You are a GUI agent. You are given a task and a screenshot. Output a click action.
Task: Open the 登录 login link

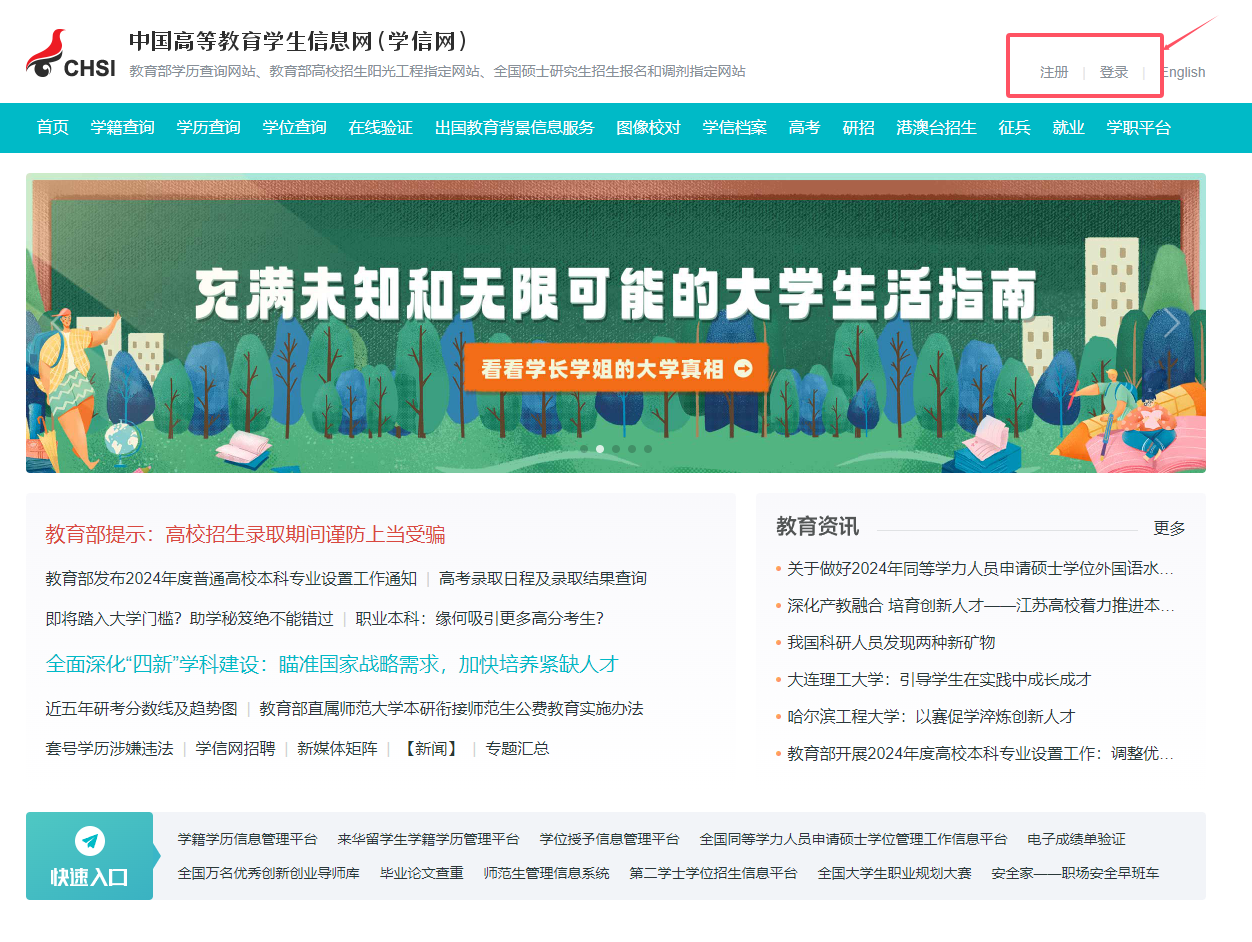tap(1114, 72)
